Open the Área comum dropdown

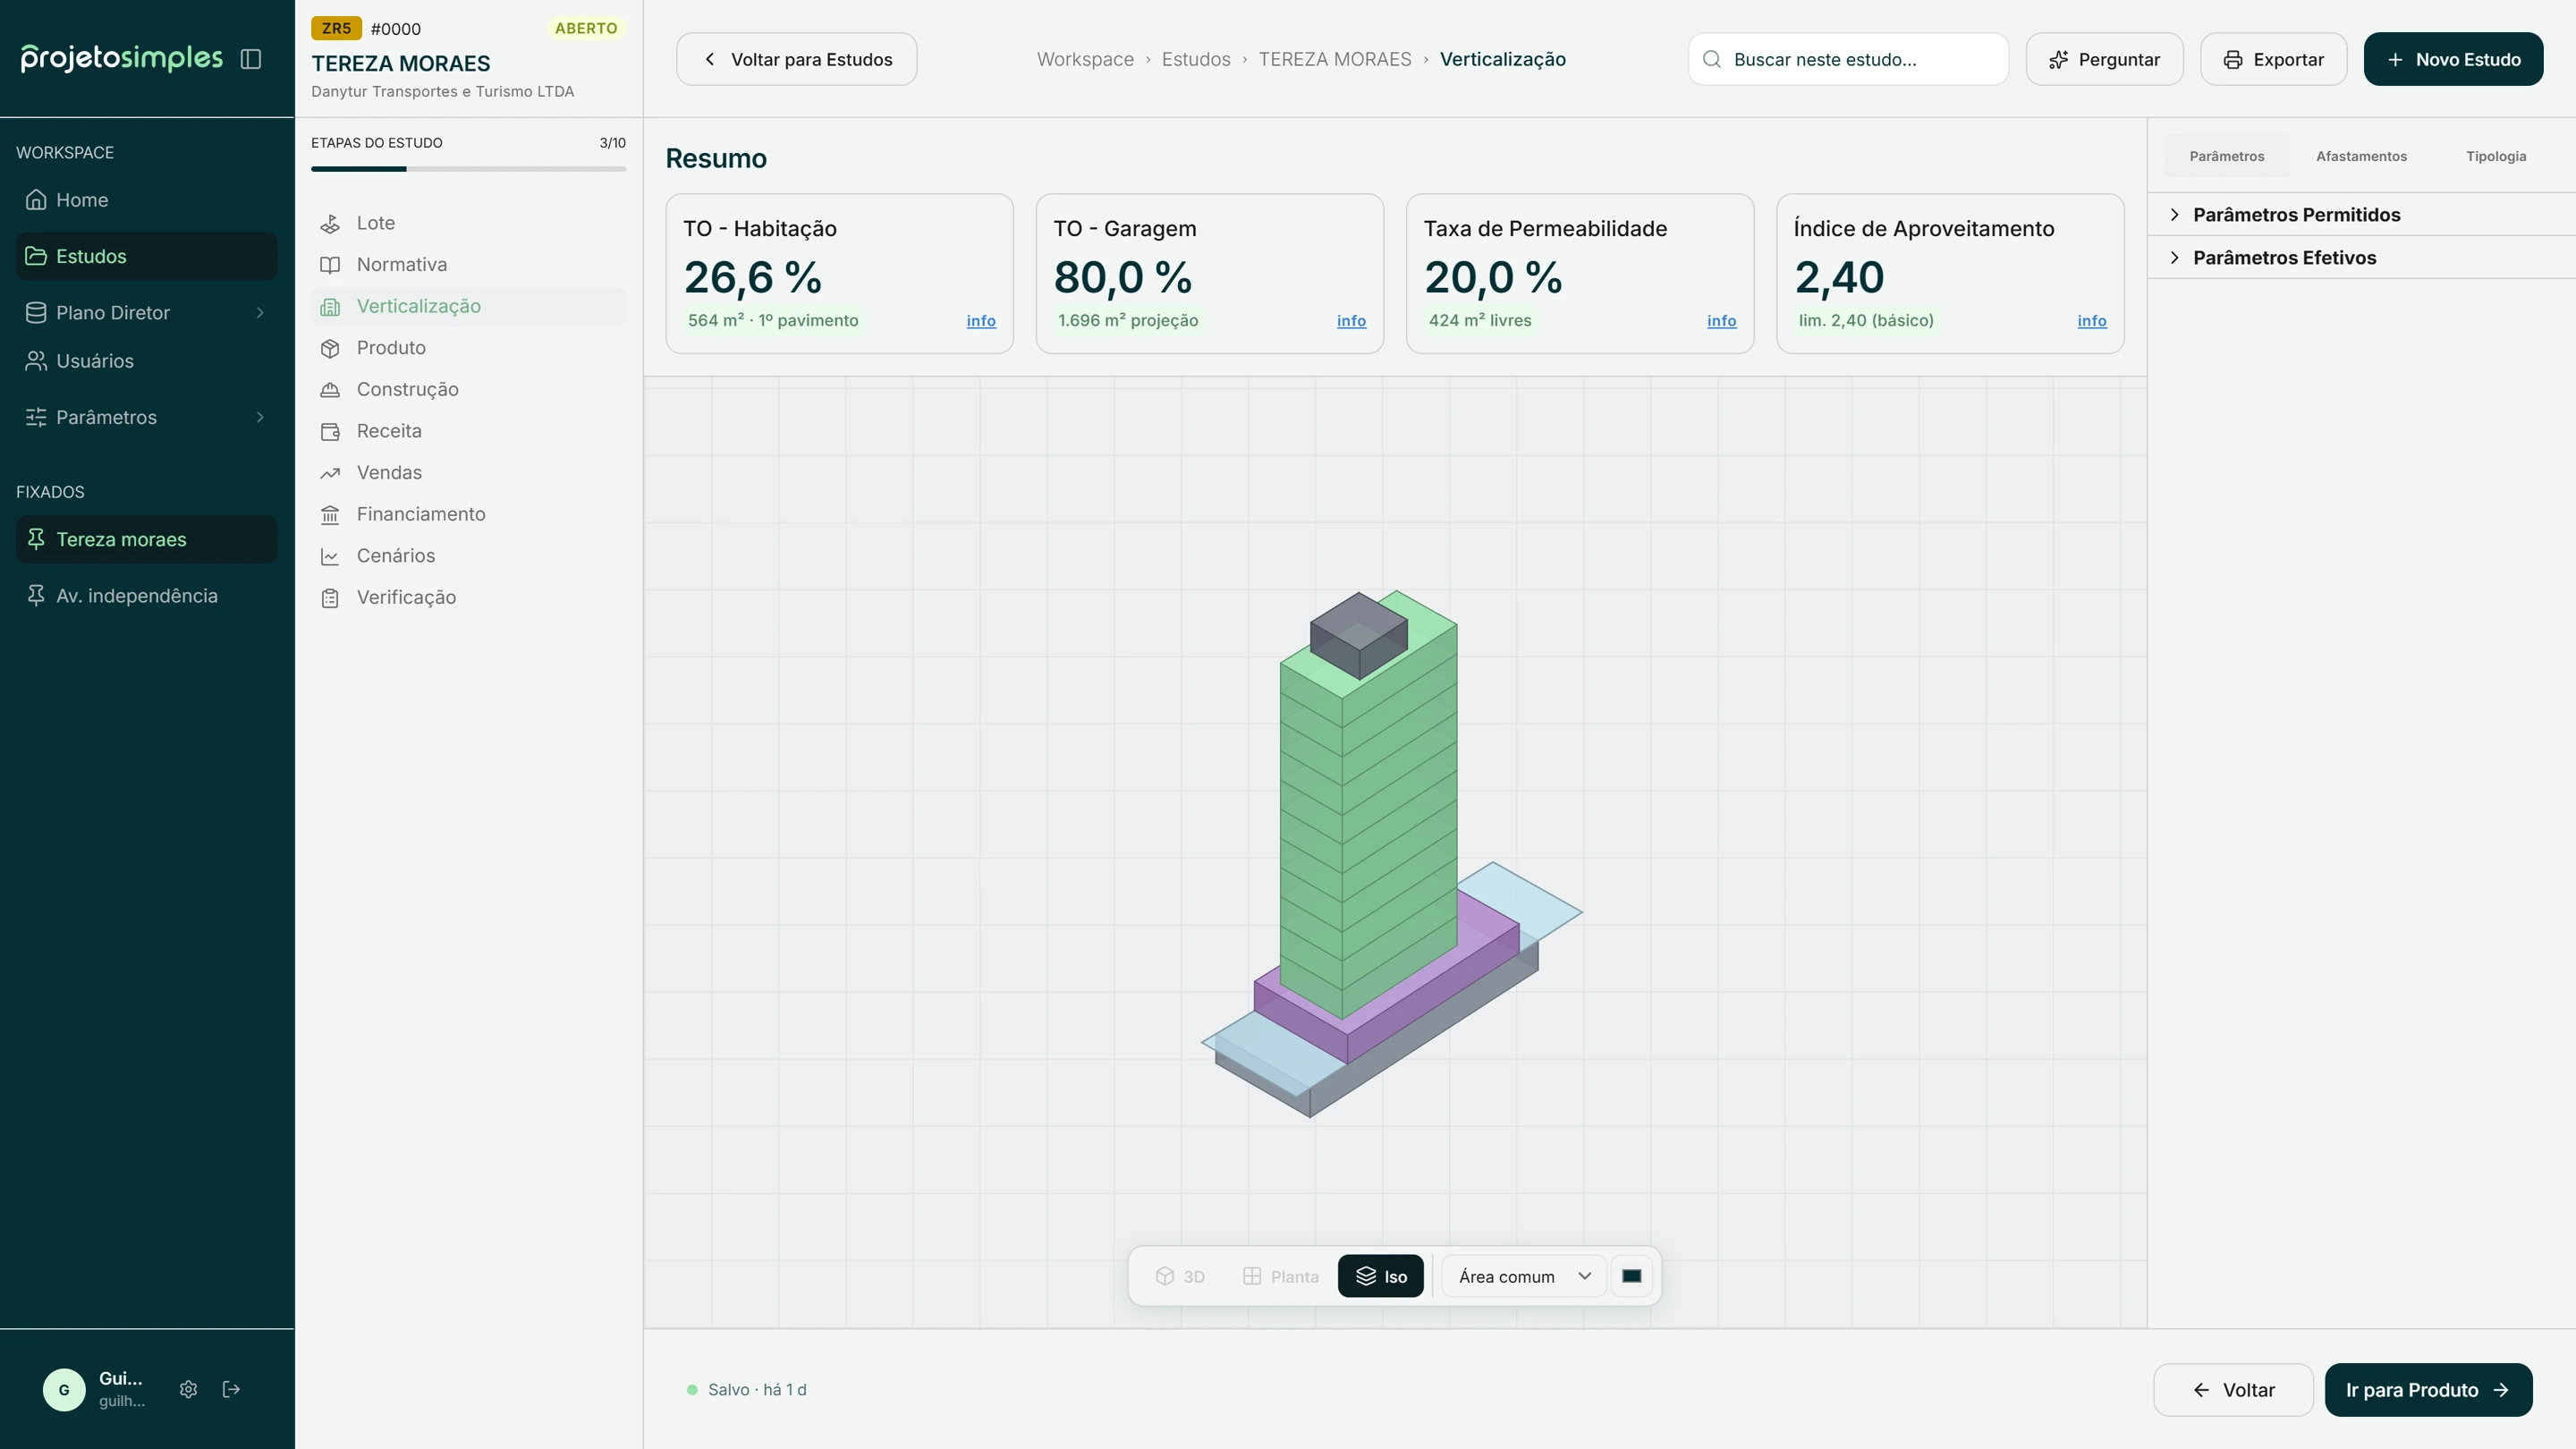[1523, 1277]
